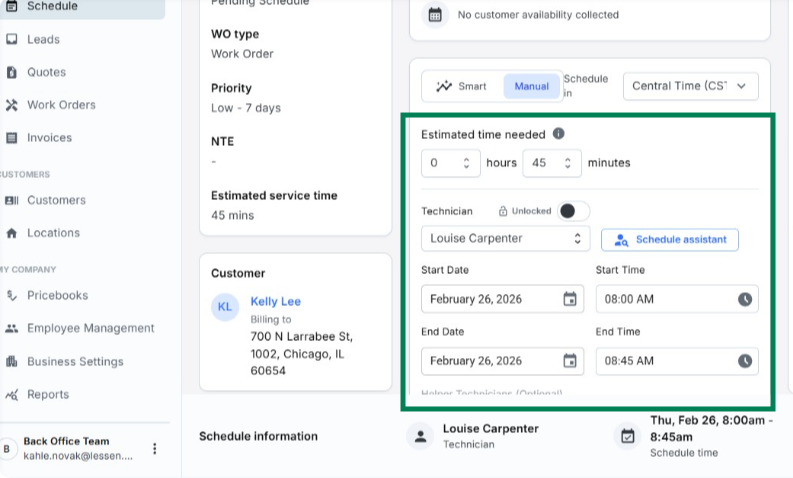Click the Start Date calendar icon
Screen dimensions: 793x478
point(569,299)
